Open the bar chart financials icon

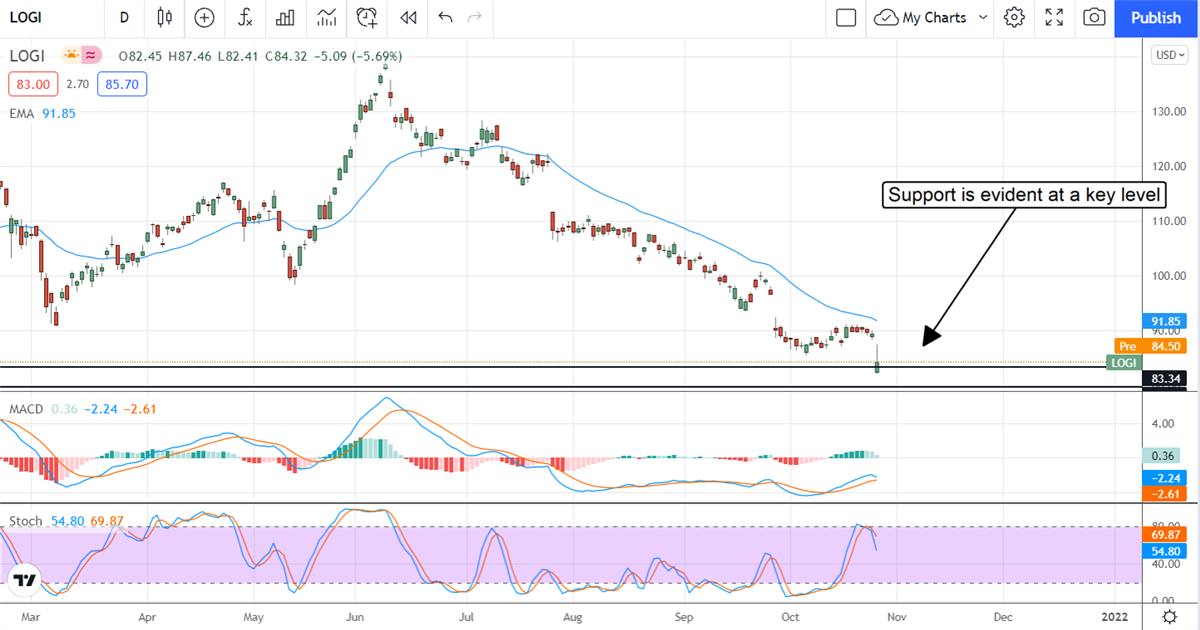[x=285, y=17]
